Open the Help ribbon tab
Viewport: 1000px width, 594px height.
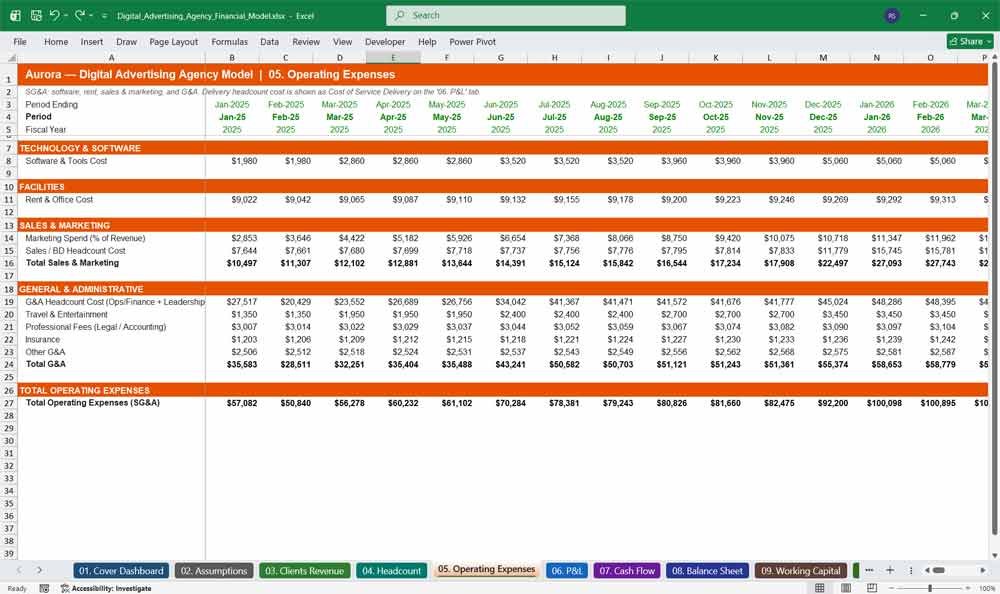pos(427,41)
